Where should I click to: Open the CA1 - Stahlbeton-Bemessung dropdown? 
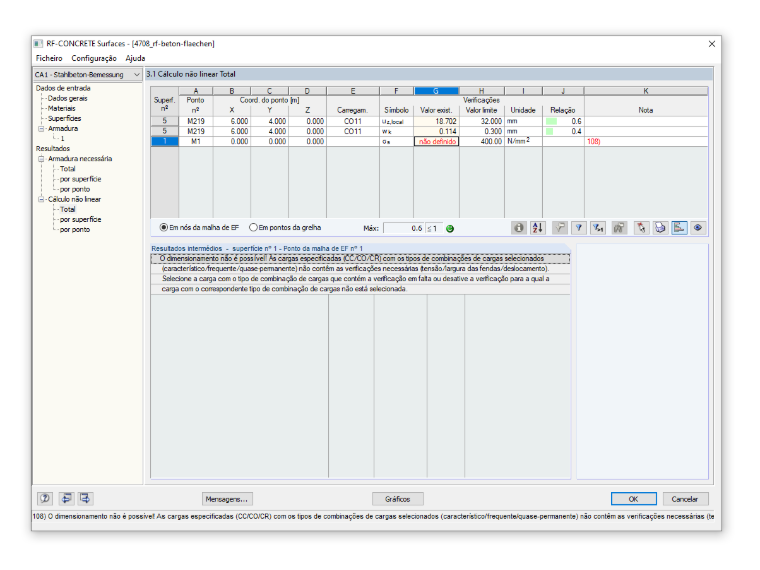tap(87, 75)
